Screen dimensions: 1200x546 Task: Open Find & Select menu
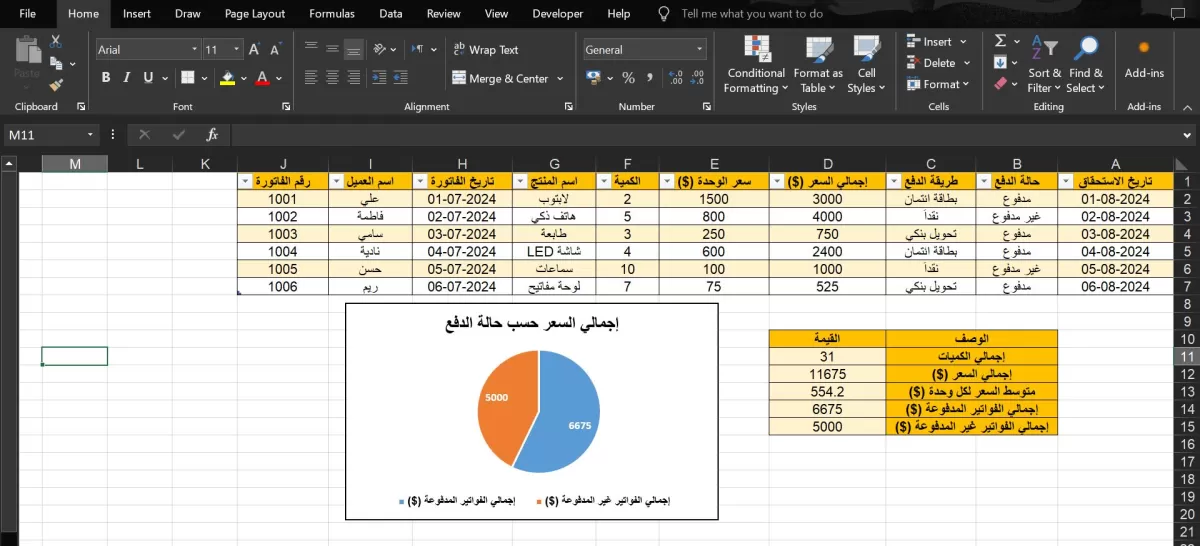(x=1085, y=65)
